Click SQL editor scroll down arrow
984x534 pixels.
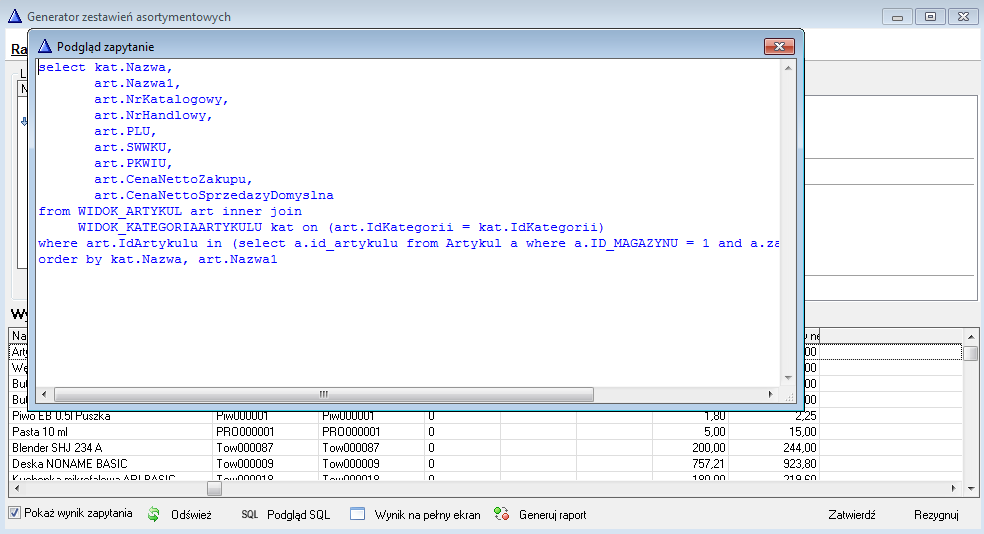[x=788, y=378]
